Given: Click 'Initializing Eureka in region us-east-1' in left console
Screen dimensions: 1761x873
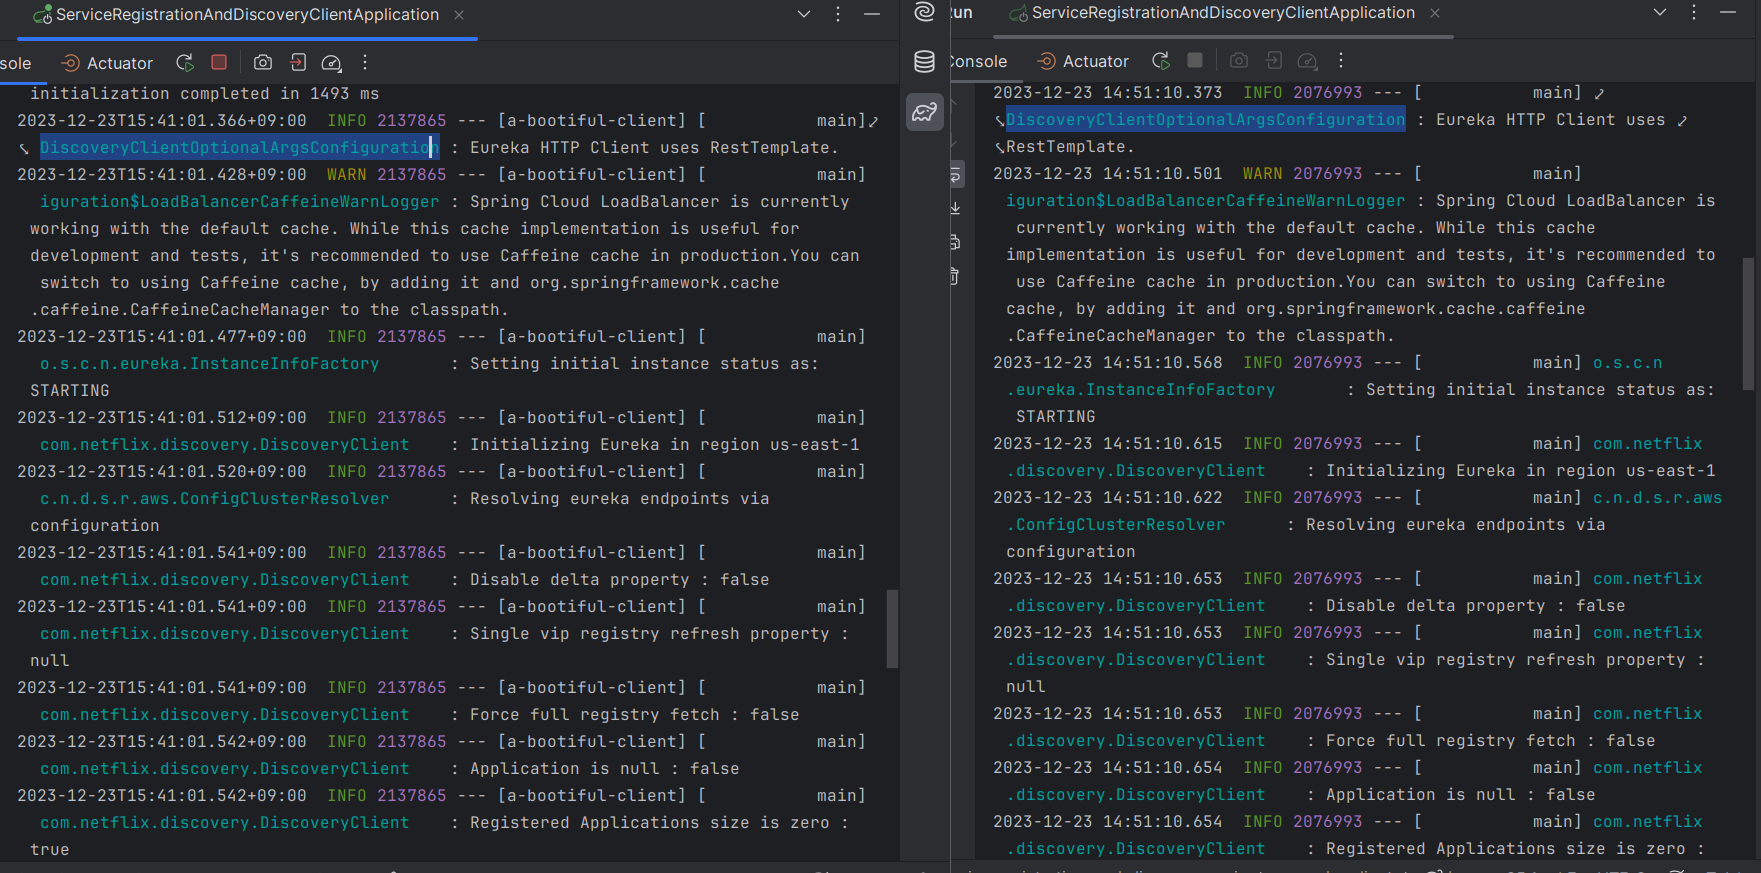Looking at the screenshot, I should [x=664, y=445].
